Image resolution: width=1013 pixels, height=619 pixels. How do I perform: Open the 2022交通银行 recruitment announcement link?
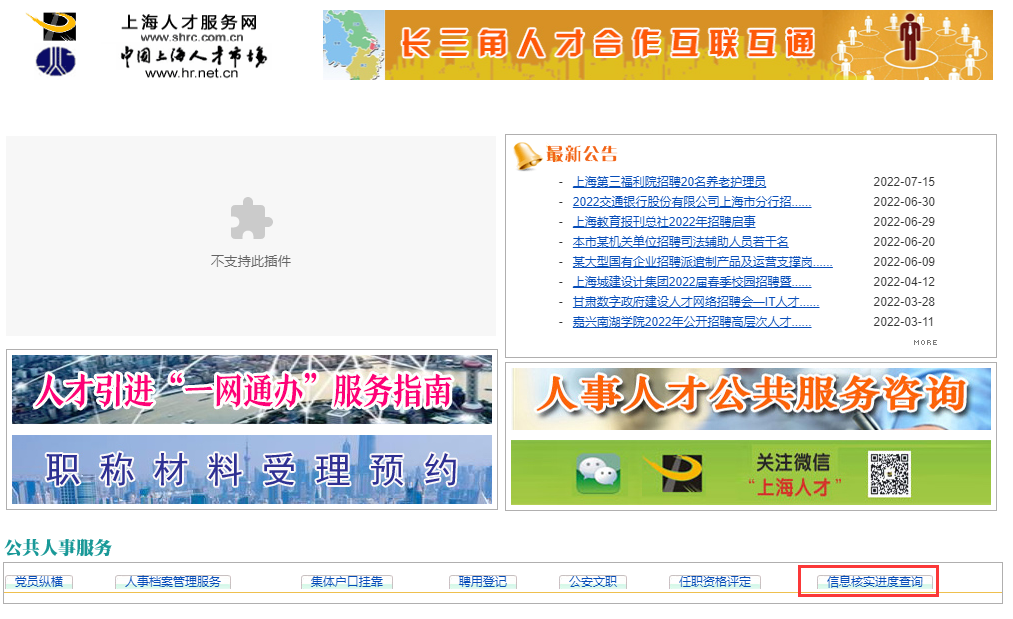tap(692, 202)
